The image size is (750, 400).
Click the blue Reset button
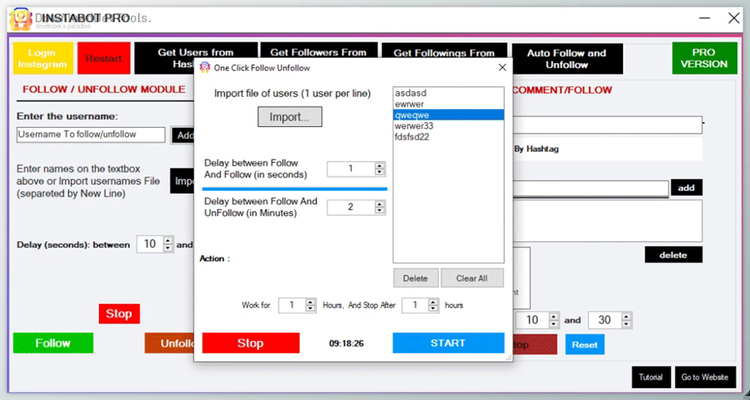click(x=585, y=344)
